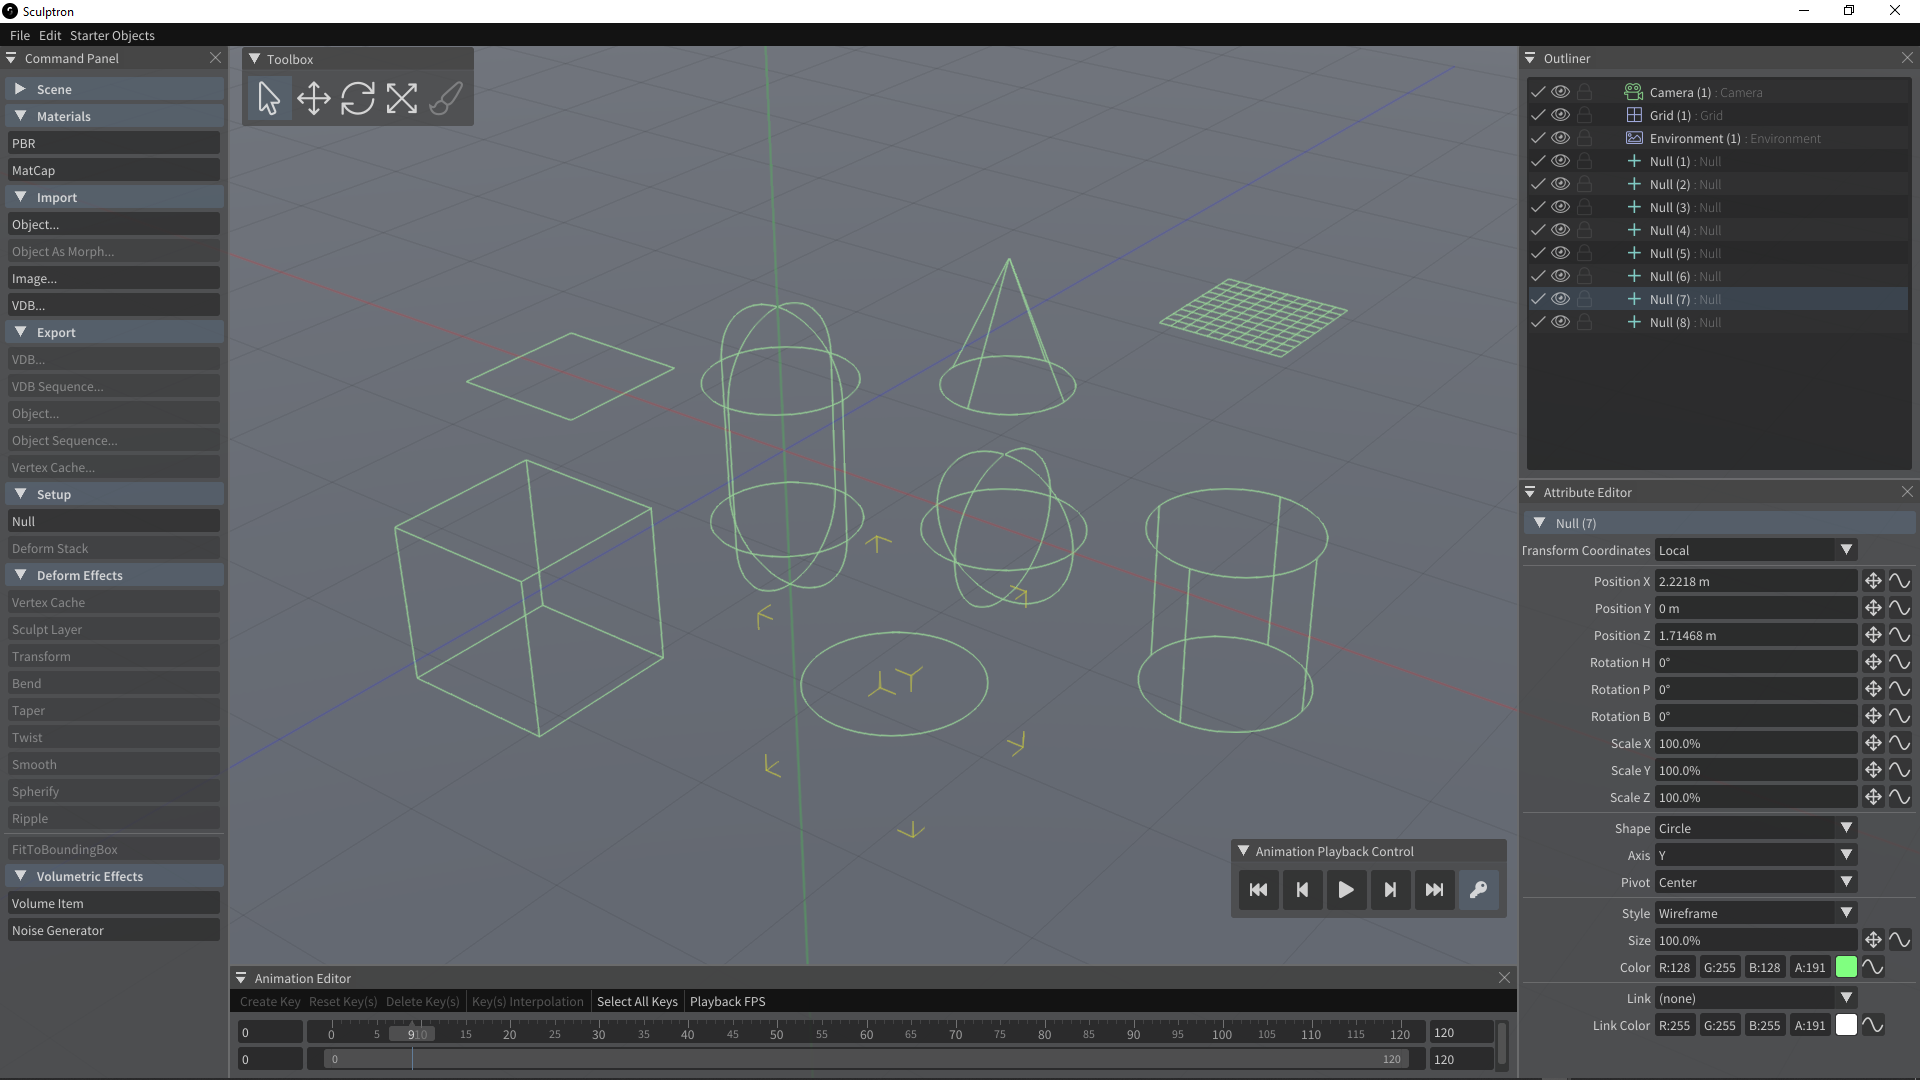Toggle the lock icon for Grid (1)

[x=1584, y=115]
